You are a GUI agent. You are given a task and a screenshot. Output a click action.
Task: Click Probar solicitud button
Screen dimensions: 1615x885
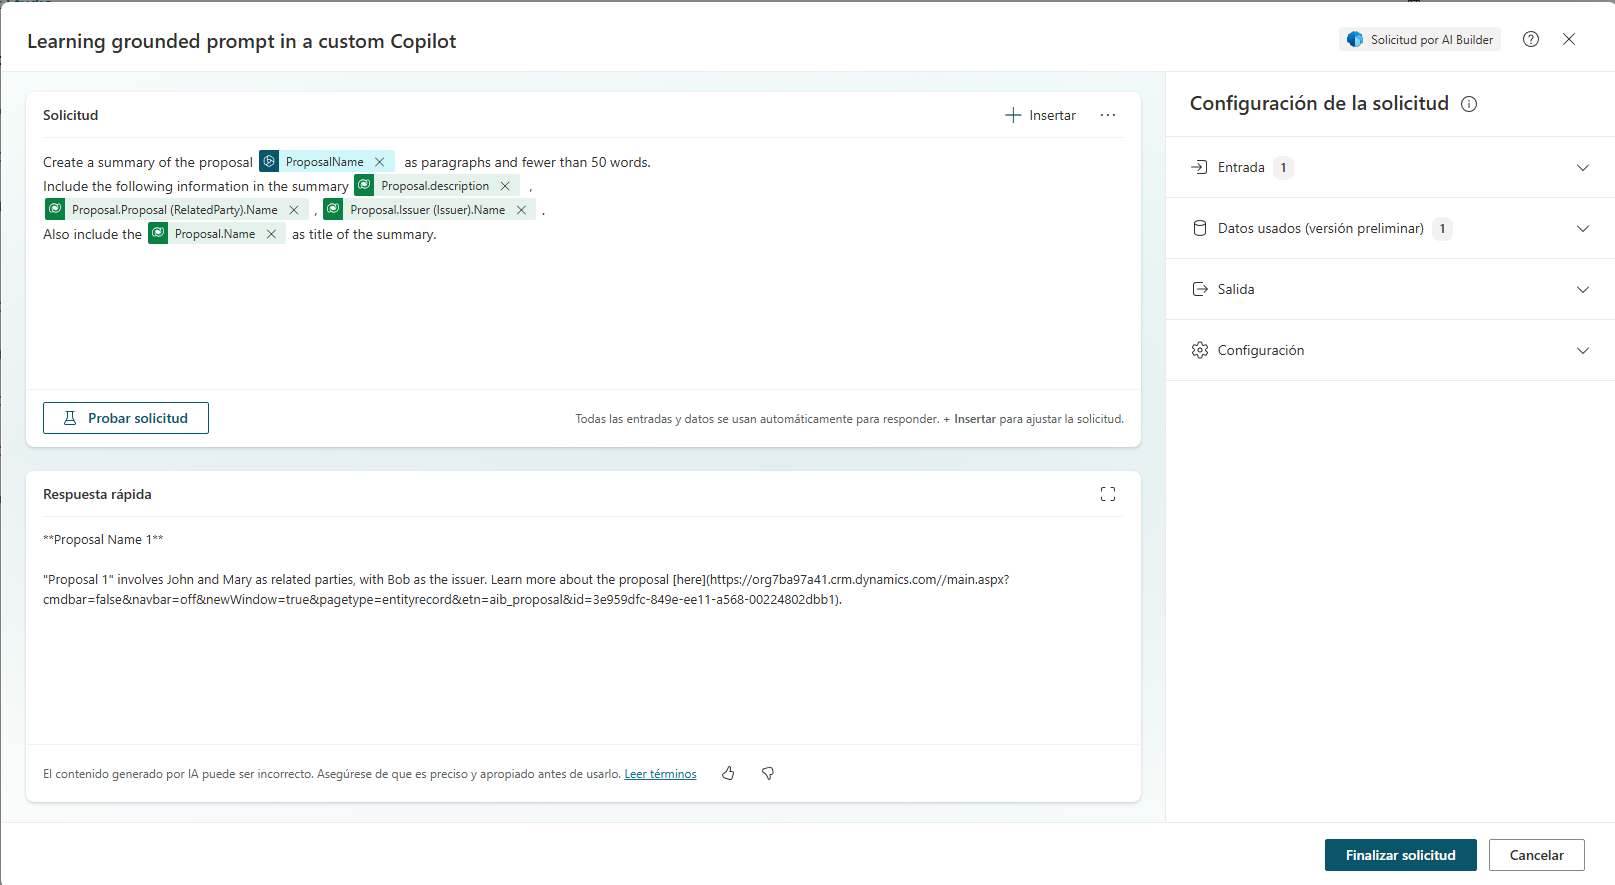126,418
